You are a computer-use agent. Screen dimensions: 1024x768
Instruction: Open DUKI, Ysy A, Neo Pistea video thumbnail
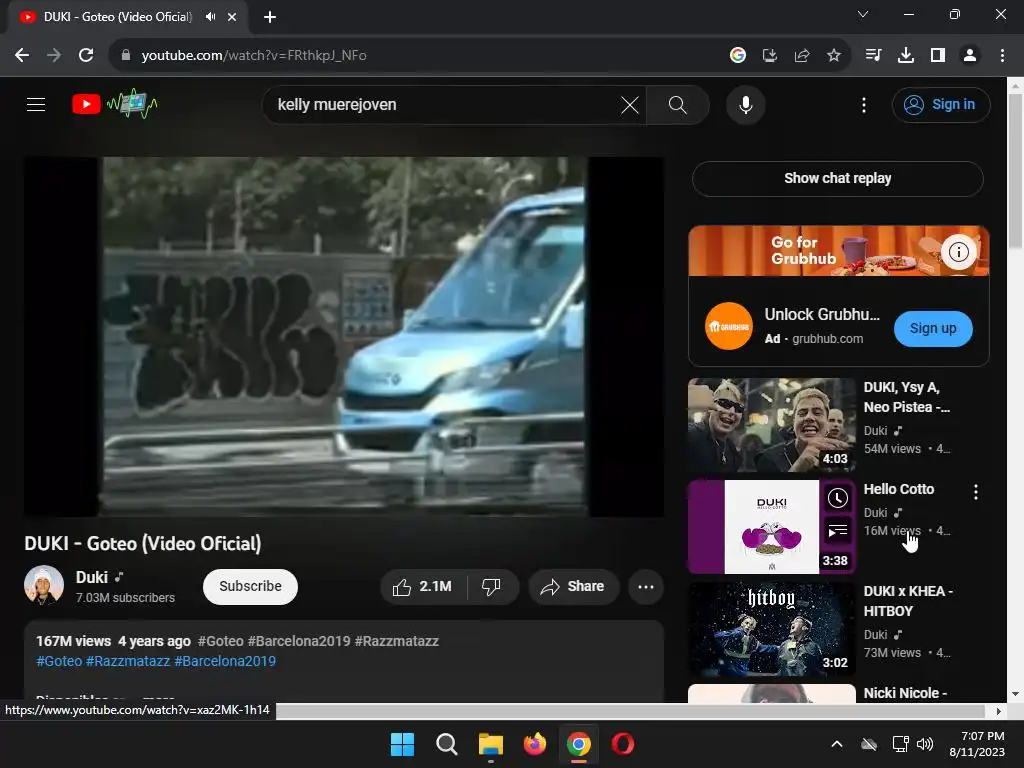pos(771,424)
